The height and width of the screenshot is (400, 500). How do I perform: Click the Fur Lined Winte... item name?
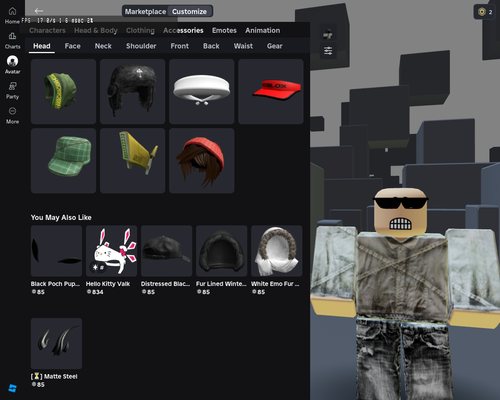(221, 284)
